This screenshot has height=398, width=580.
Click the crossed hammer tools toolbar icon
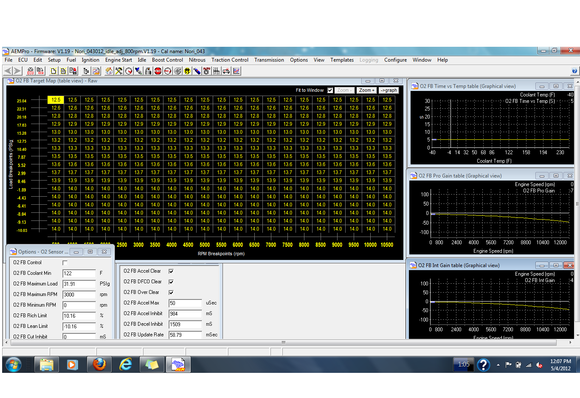pyautogui.click(x=119, y=71)
